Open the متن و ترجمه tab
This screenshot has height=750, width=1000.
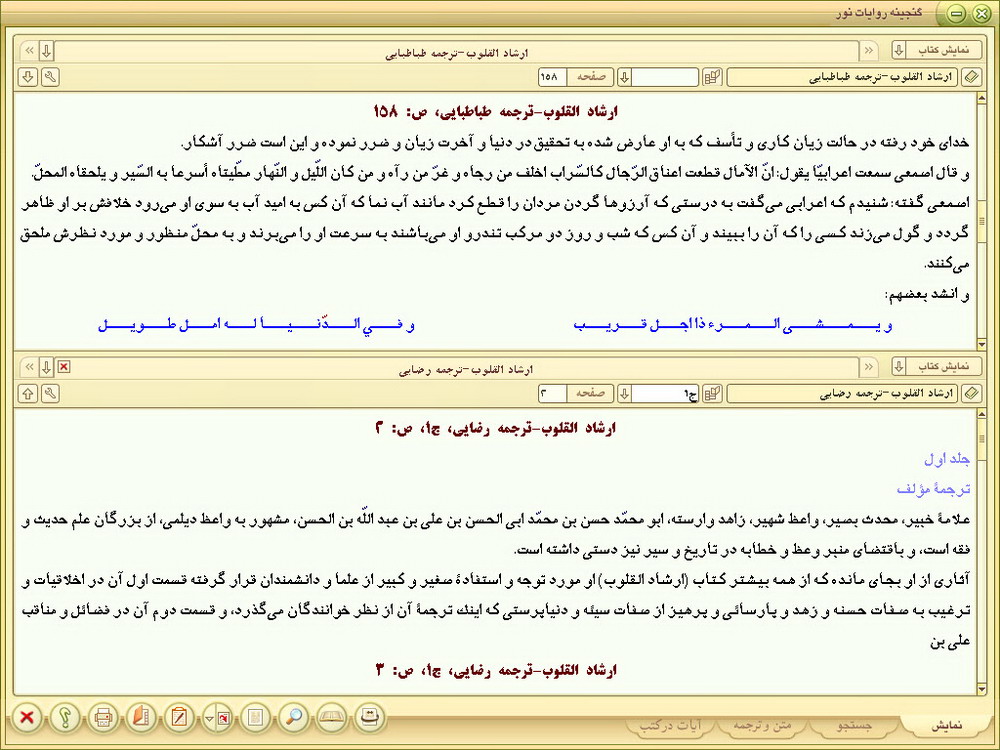(x=761, y=726)
